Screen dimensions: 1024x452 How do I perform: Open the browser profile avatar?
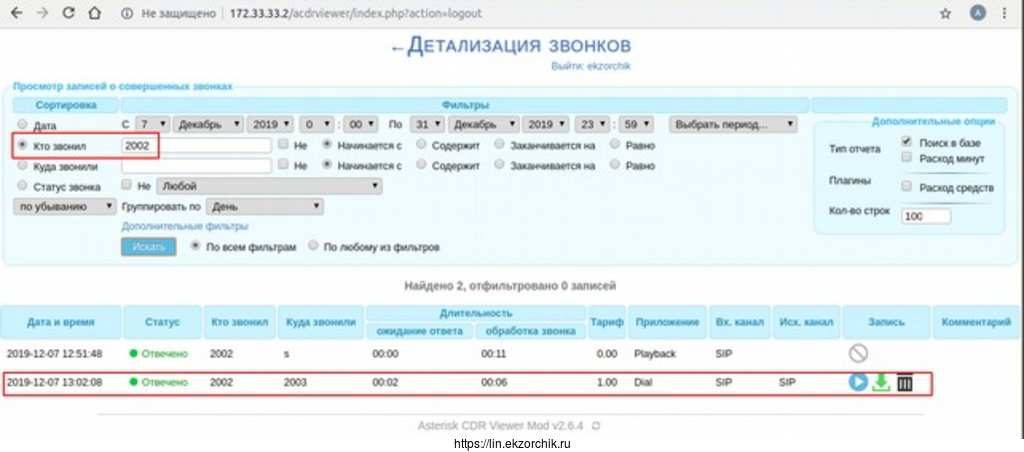tap(978, 15)
